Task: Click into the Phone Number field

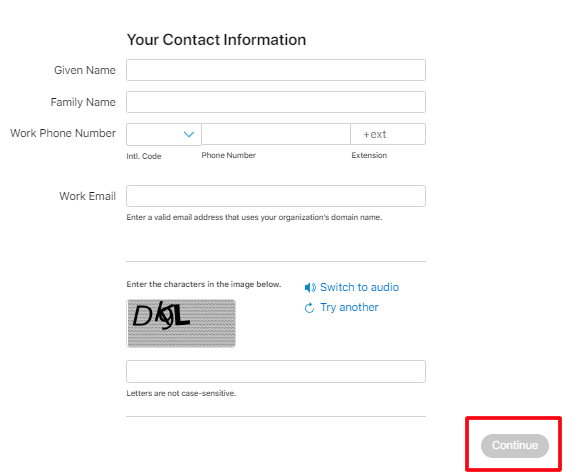Action: 276,134
